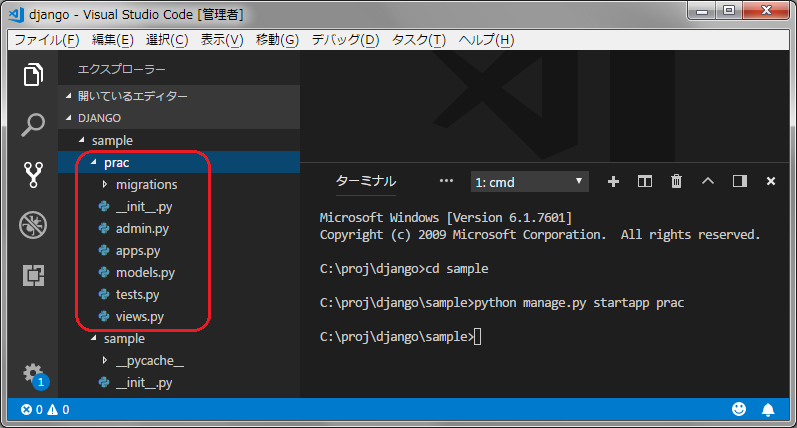The width and height of the screenshot is (797, 428).
Task: Split the terminal pane
Action: (x=645, y=181)
